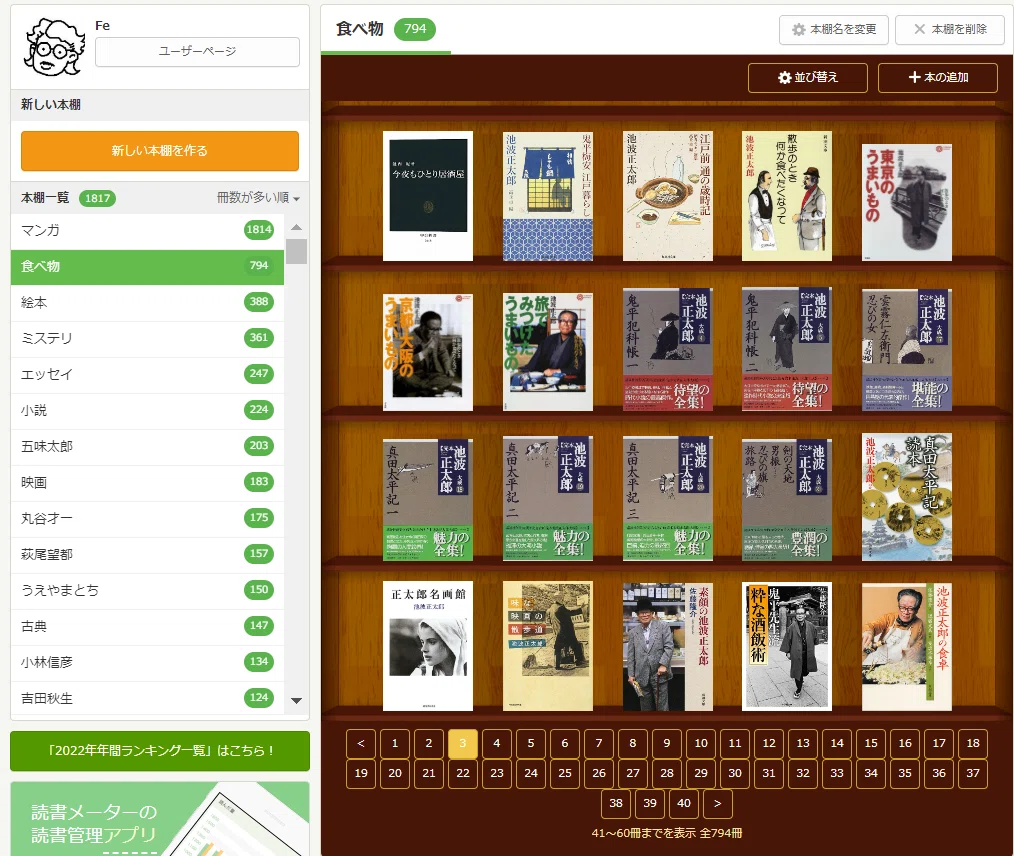Viewport: 1014px width, 856px height.
Task: Open book 真田太平記 一
Action: 428,499
